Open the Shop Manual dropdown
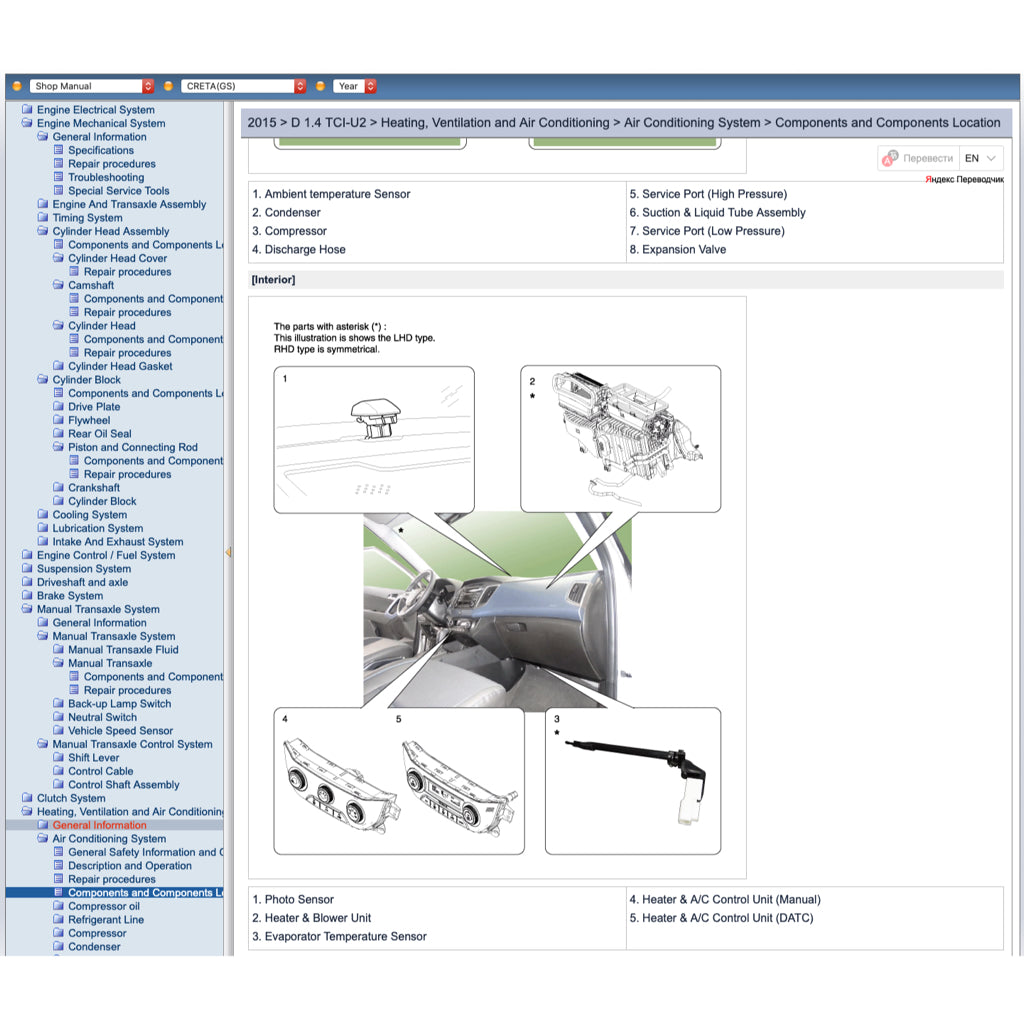Viewport: 1024px width, 1024px height. tap(91, 86)
